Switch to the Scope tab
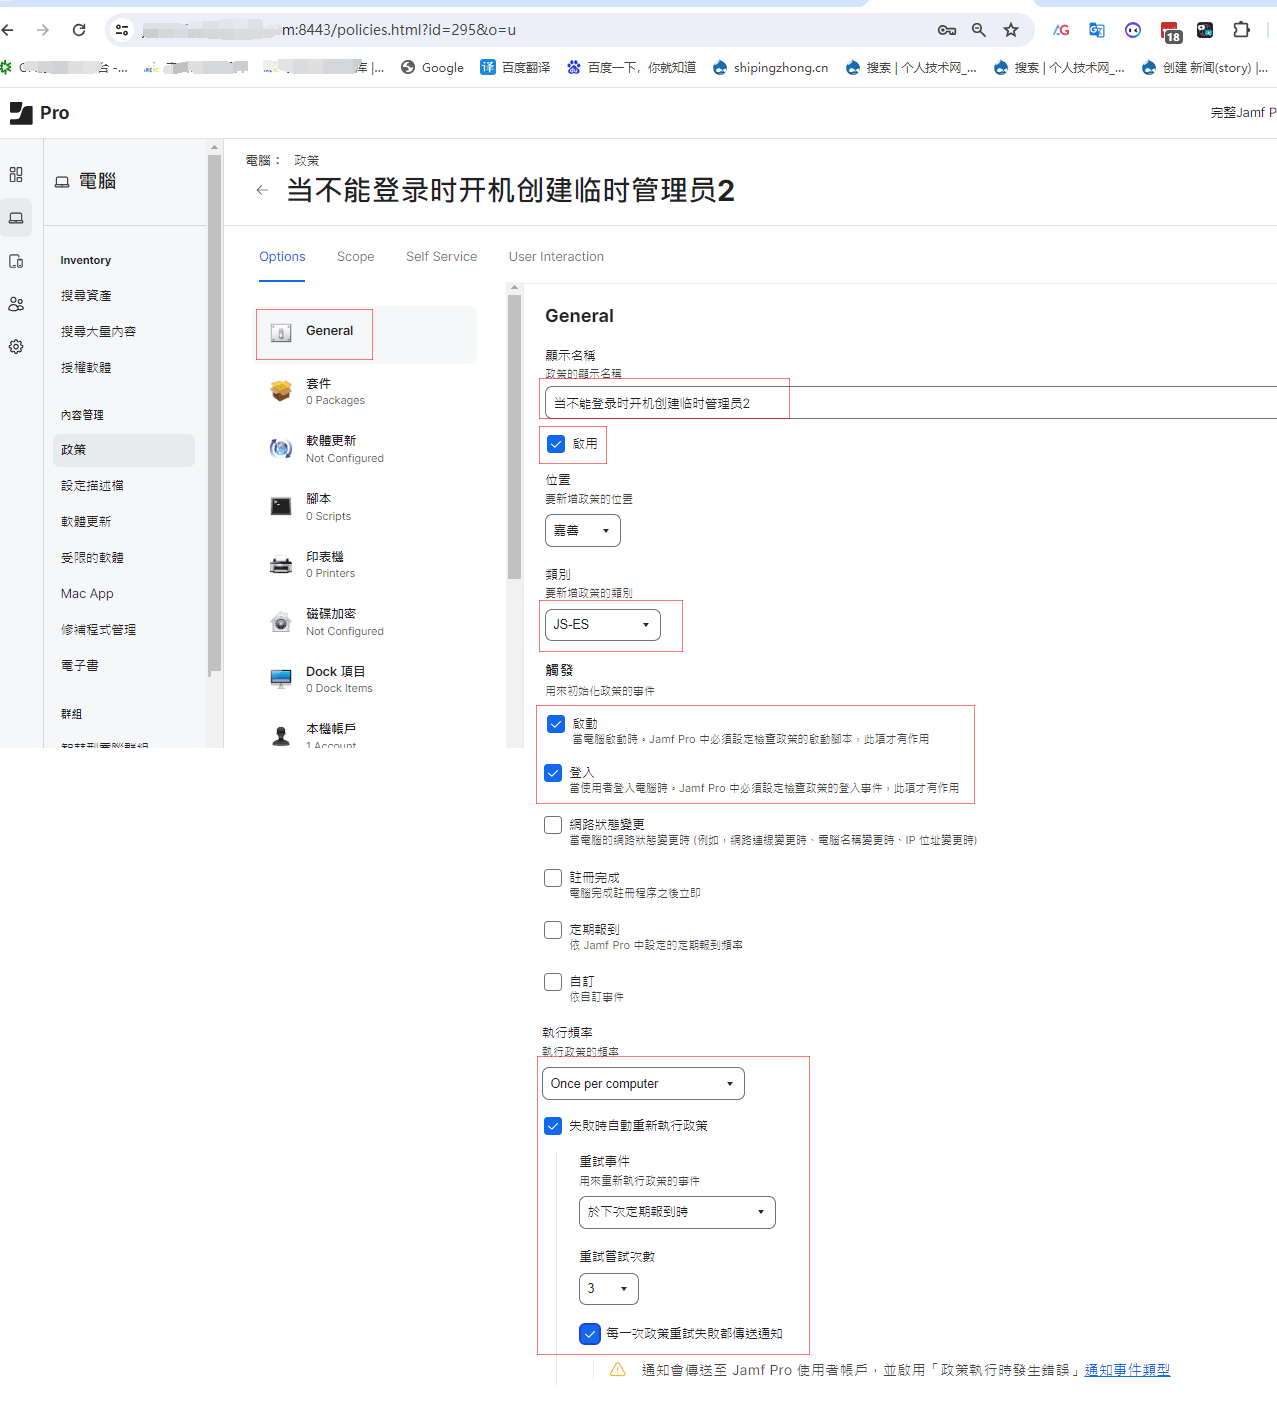This screenshot has width=1277, height=1408. pyautogui.click(x=355, y=257)
